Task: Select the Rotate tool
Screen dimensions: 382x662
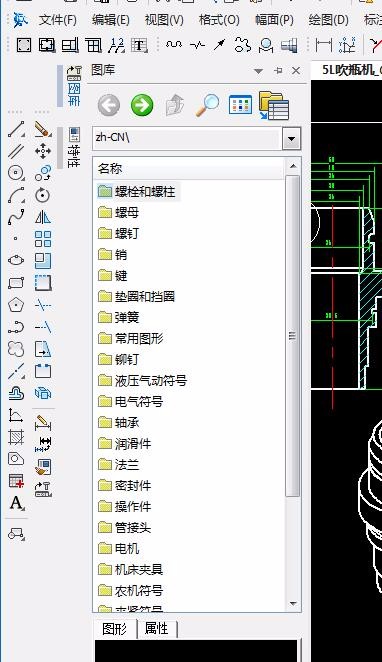Action: [x=43, y=195]
